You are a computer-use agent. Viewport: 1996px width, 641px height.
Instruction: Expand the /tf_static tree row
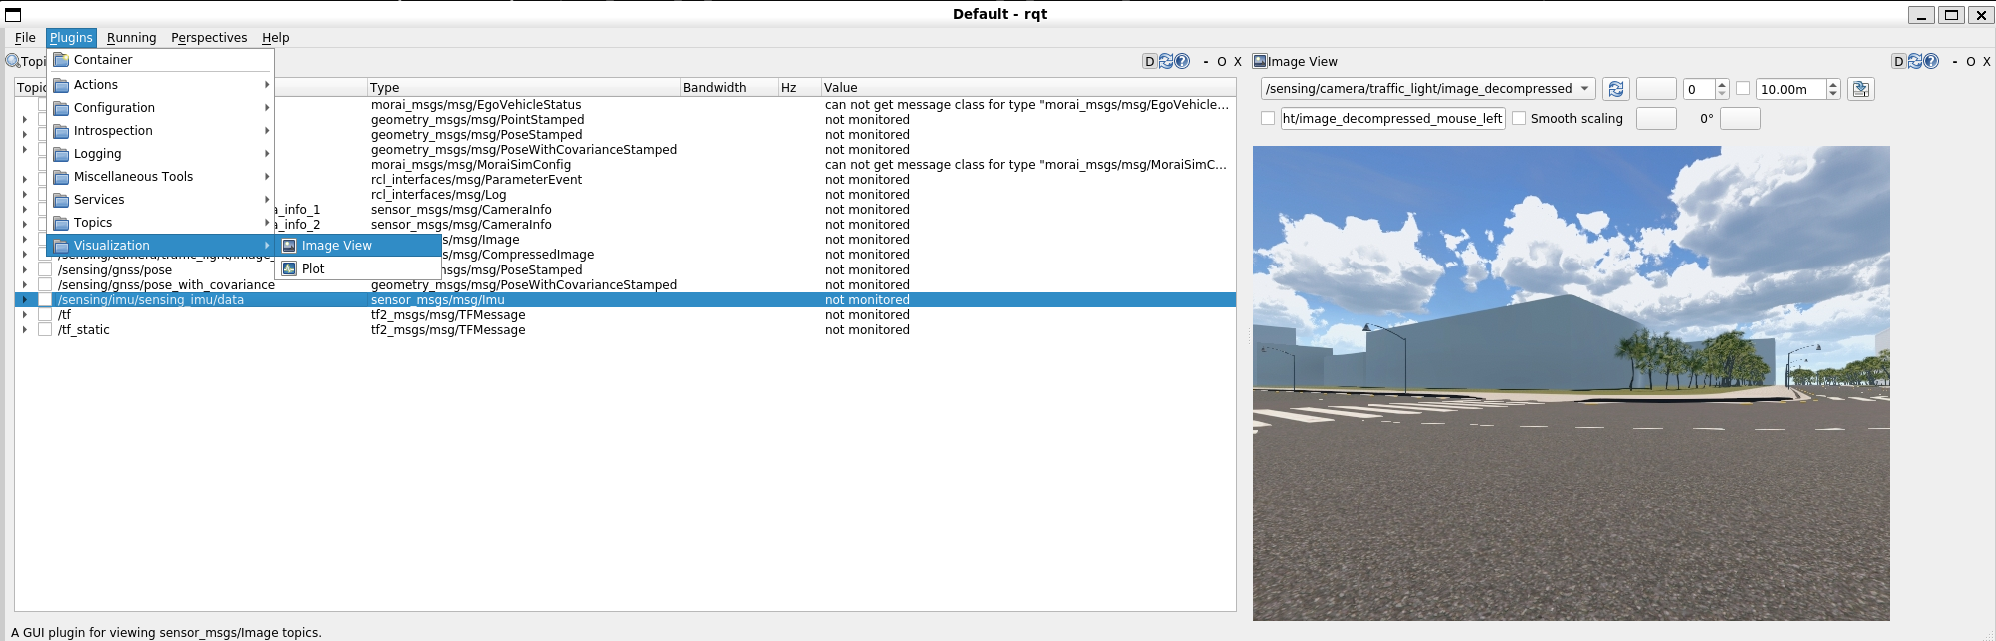25,330
